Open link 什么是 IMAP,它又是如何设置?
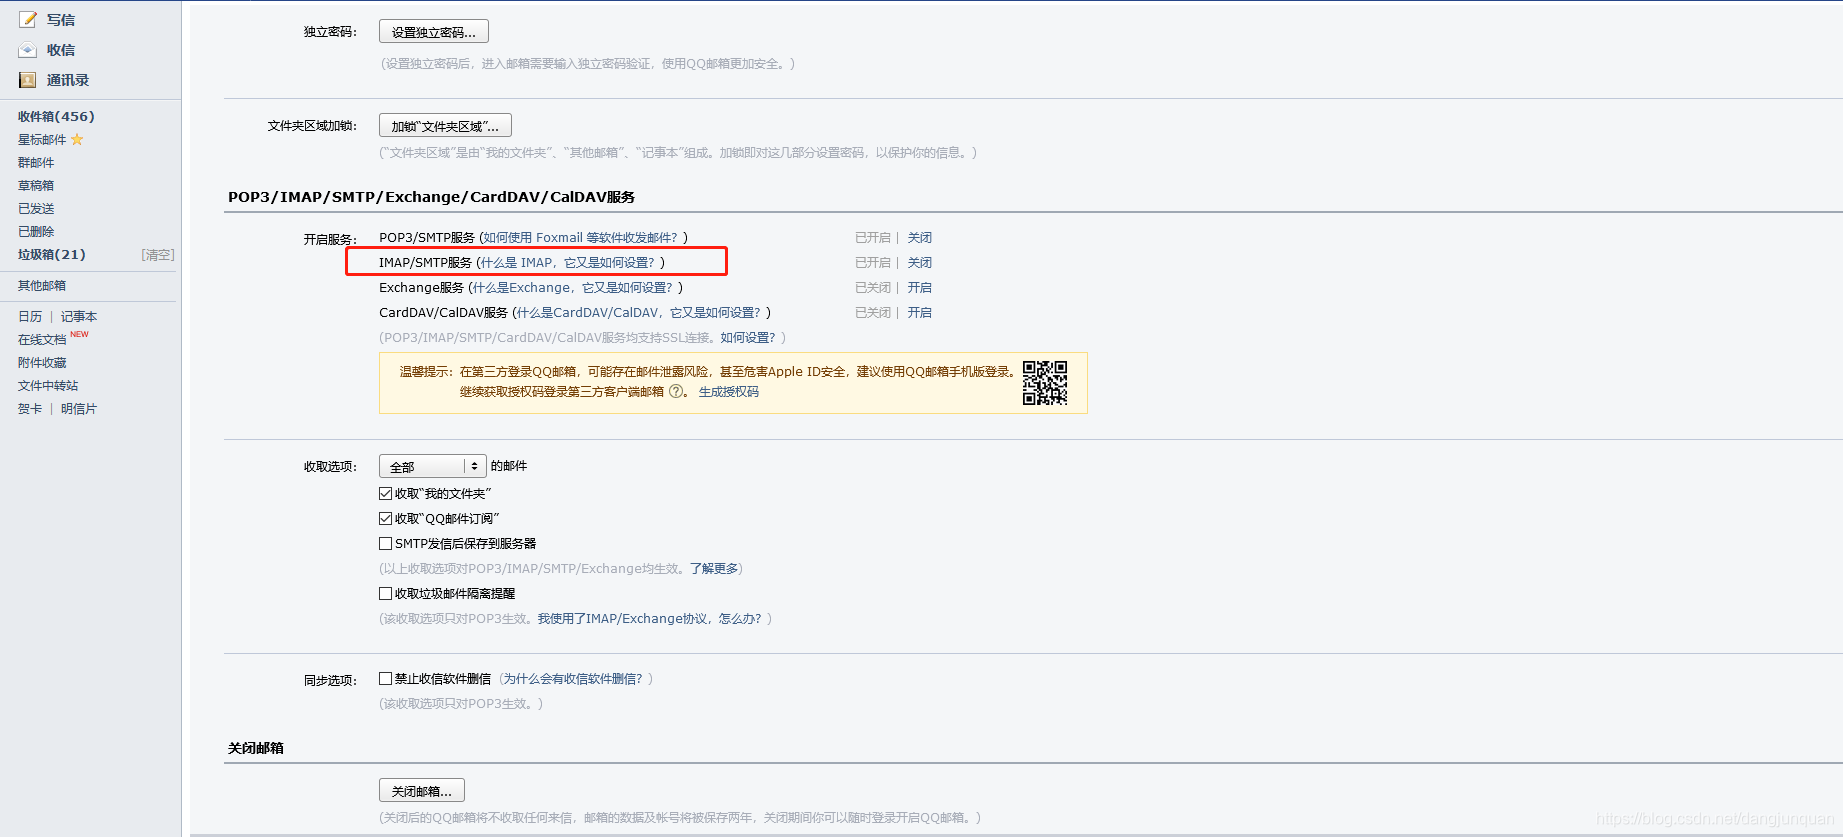This screenshot has width=1843, height=837. click(568, 263)
